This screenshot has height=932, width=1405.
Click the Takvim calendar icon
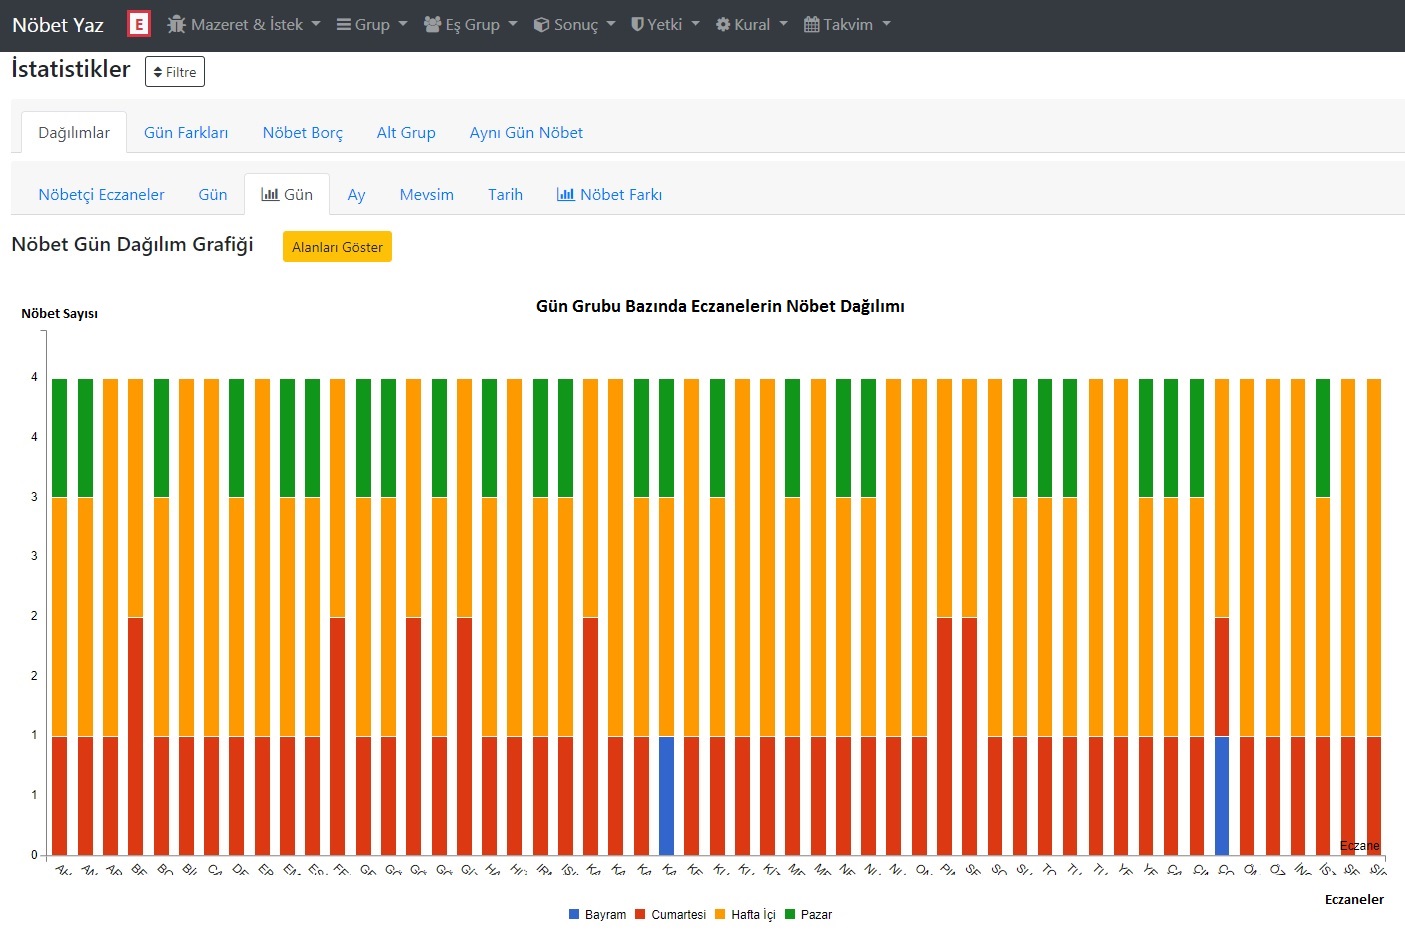[x=812, y=24]
